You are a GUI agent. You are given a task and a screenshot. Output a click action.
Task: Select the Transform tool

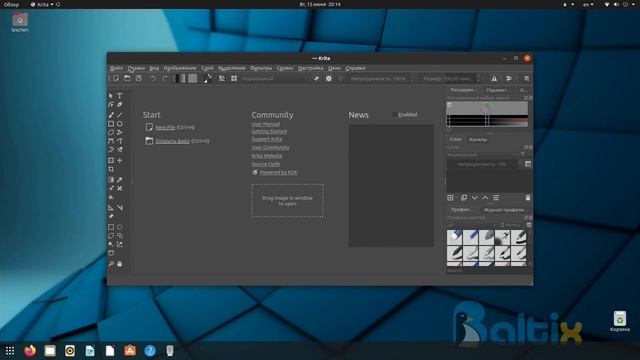point(111,160)
